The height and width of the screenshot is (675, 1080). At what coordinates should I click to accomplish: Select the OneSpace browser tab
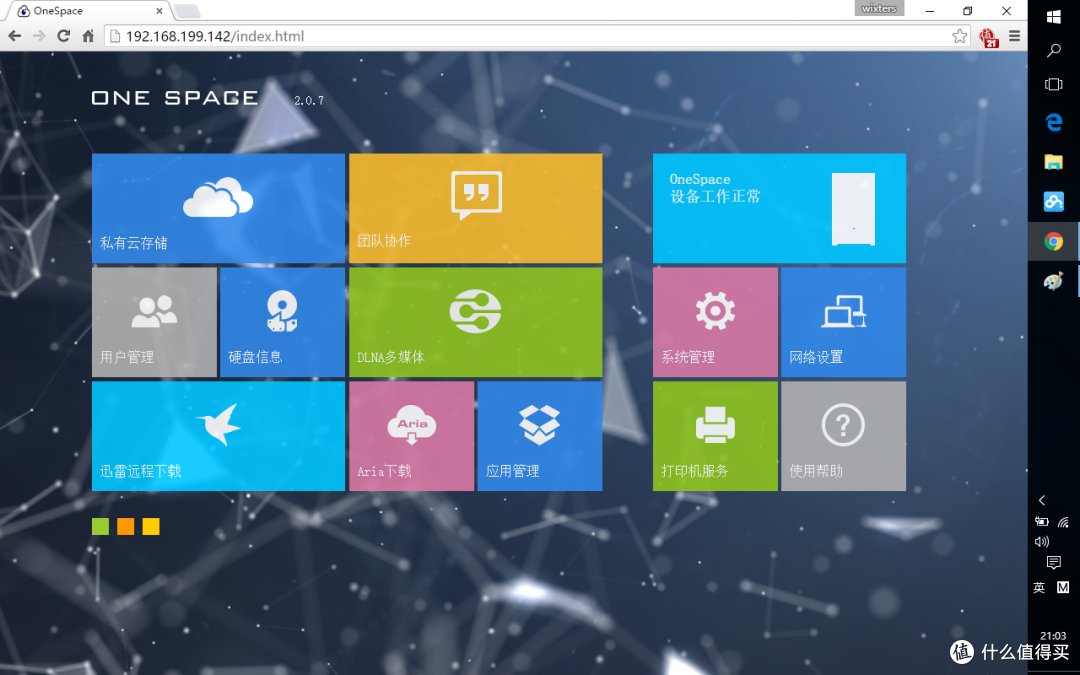tap(90, 11)
